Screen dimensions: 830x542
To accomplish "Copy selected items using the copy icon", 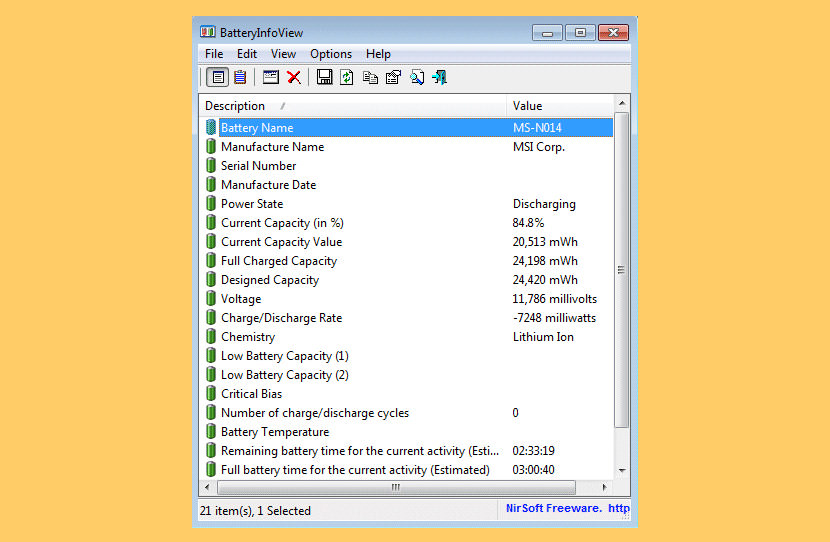I will [370, 77].
